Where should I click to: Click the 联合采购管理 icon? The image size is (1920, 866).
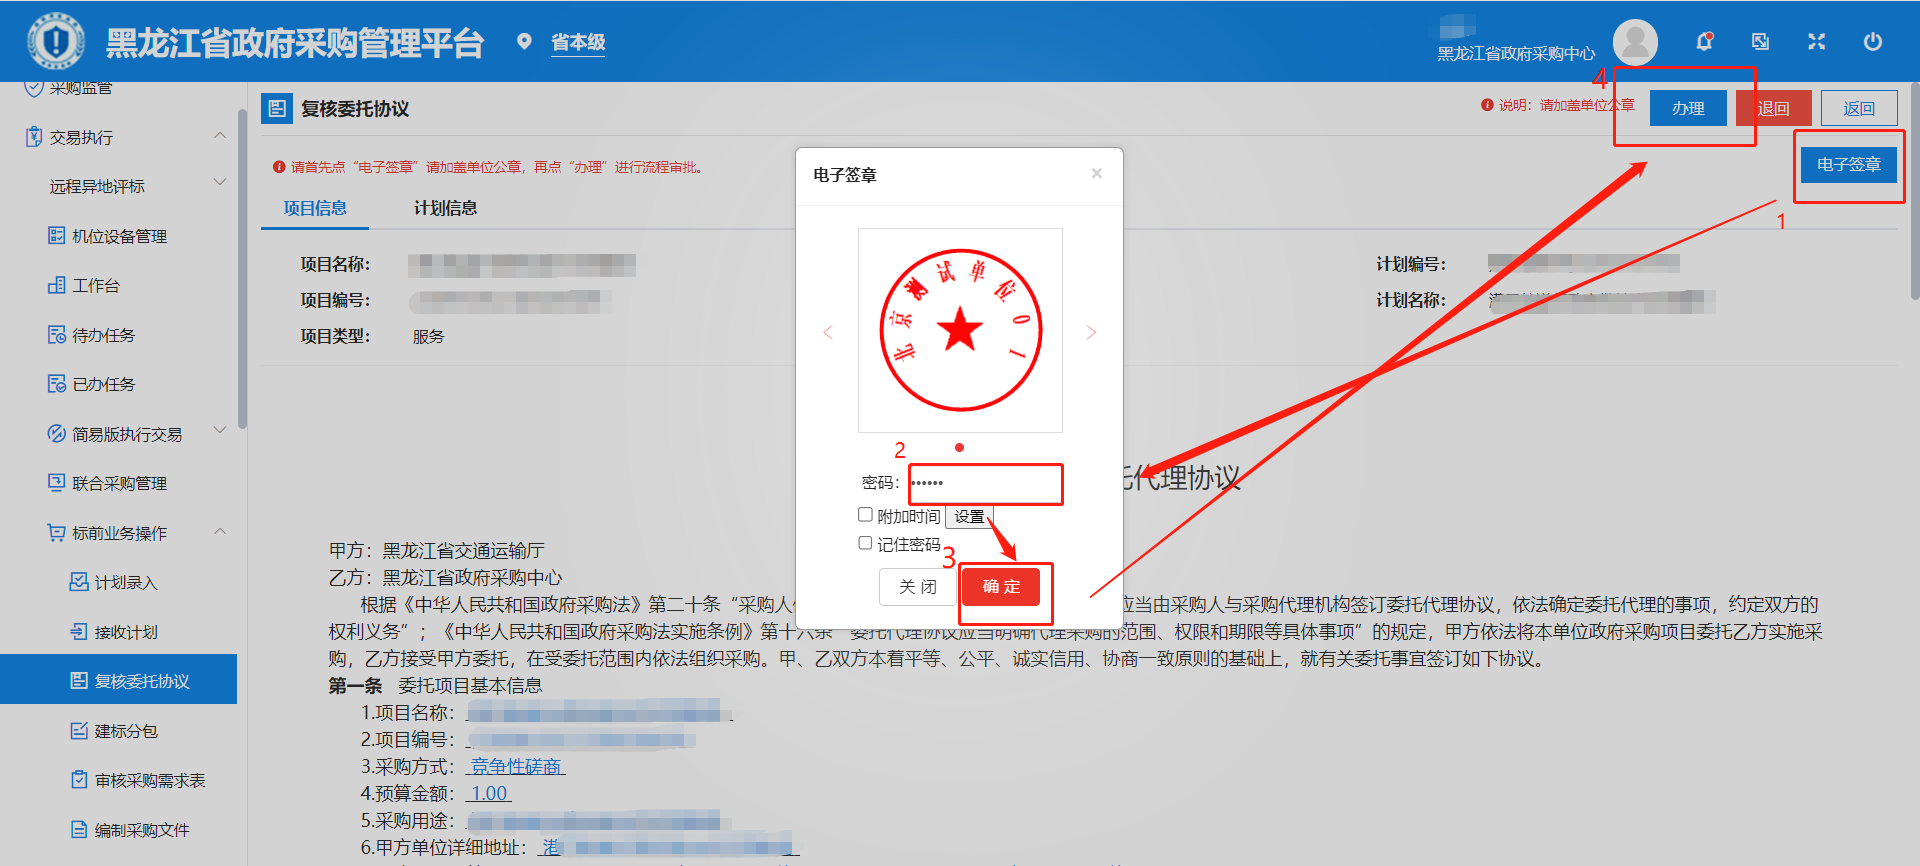click(57, 482)
